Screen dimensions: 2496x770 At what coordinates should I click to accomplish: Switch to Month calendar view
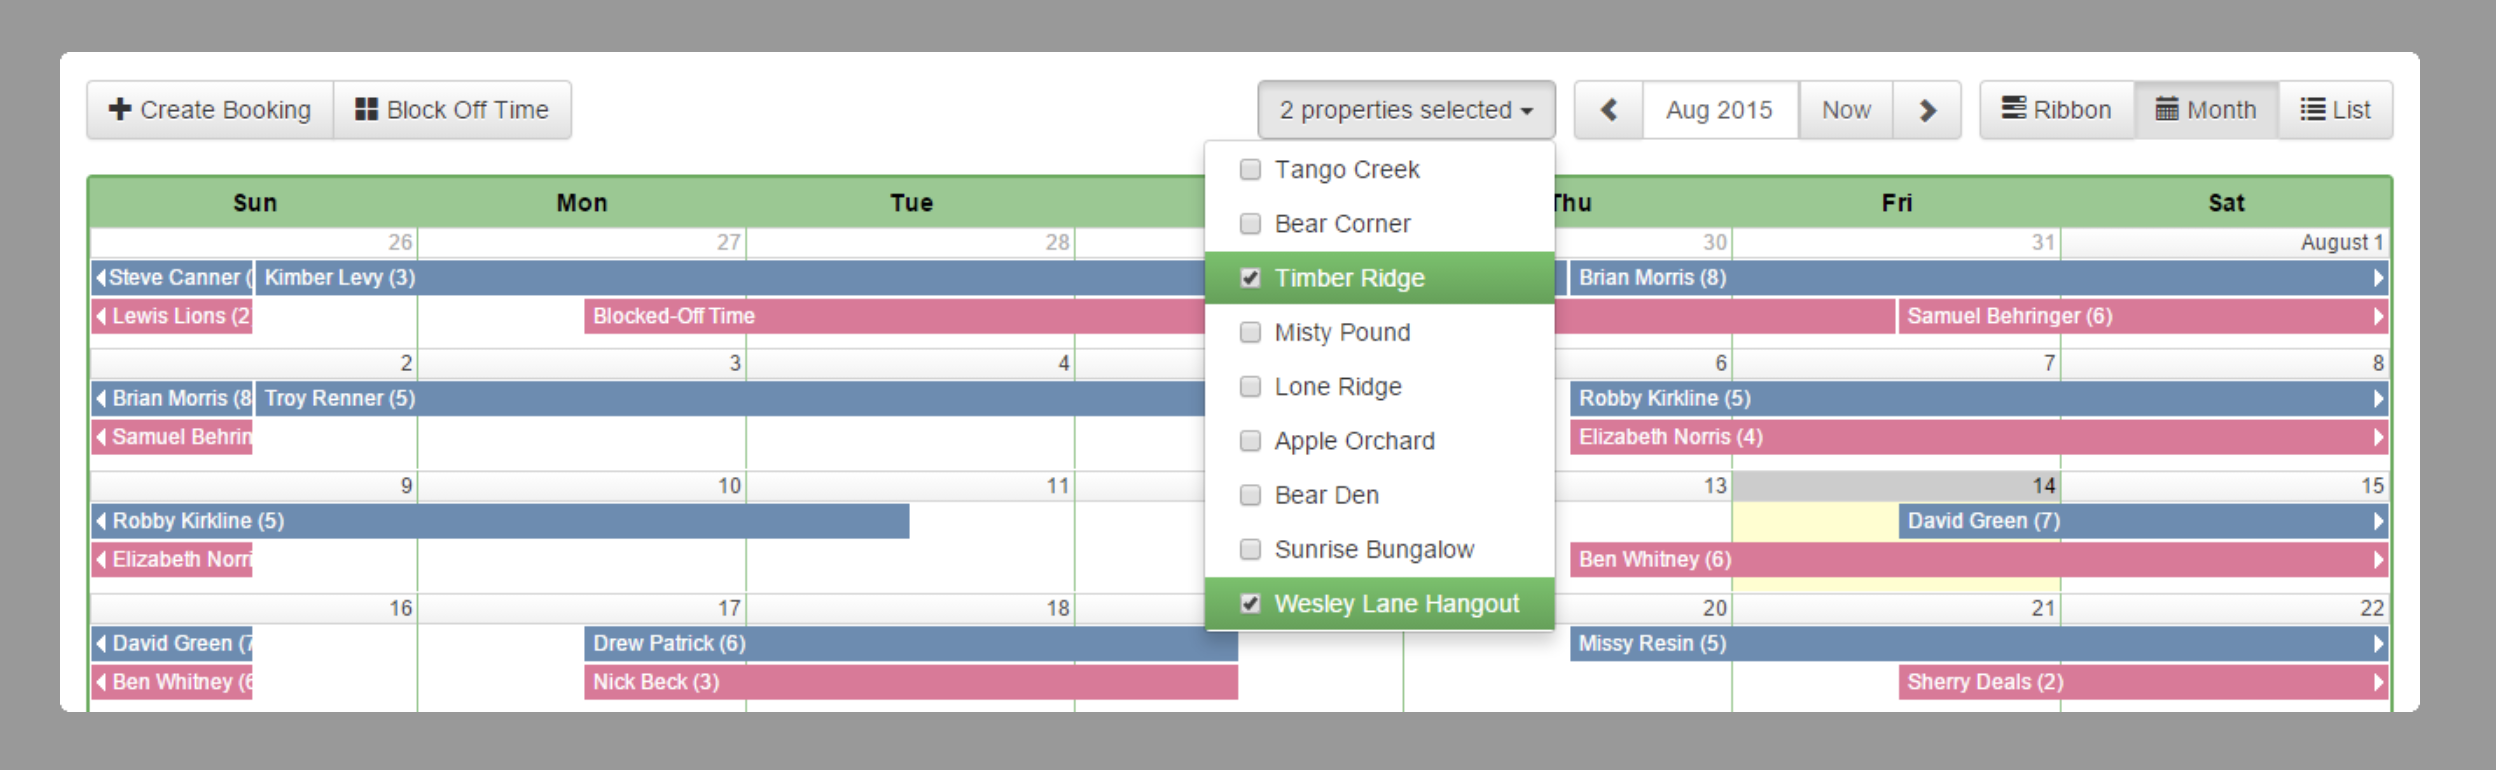click(x=2206, y=109)
